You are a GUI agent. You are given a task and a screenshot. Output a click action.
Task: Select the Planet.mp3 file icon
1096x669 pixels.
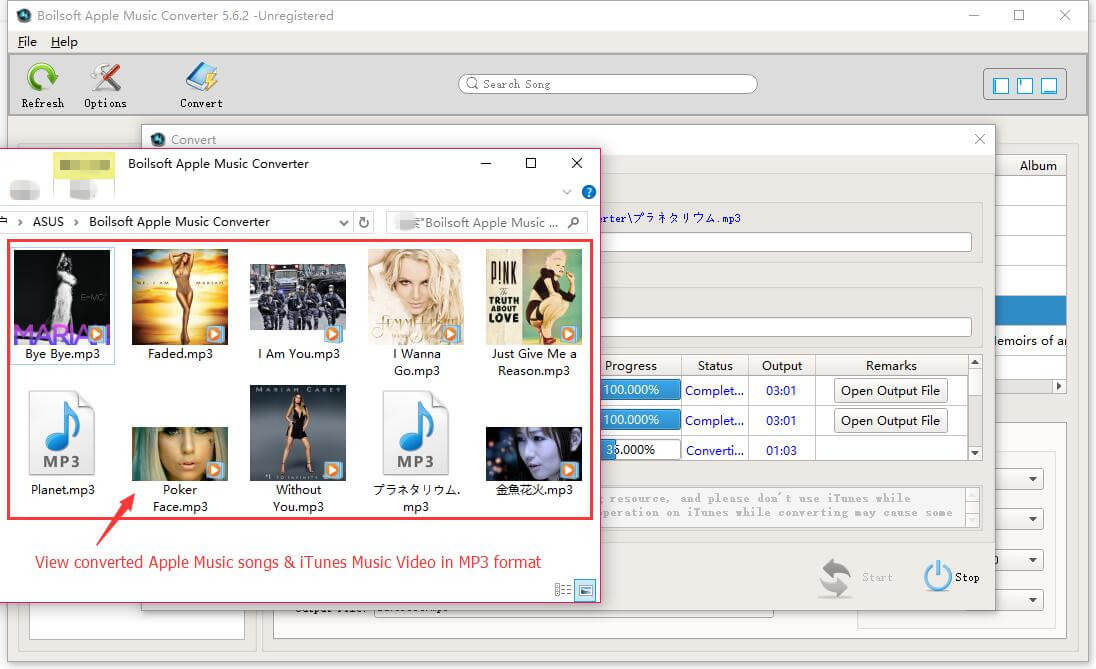point(62,433)
